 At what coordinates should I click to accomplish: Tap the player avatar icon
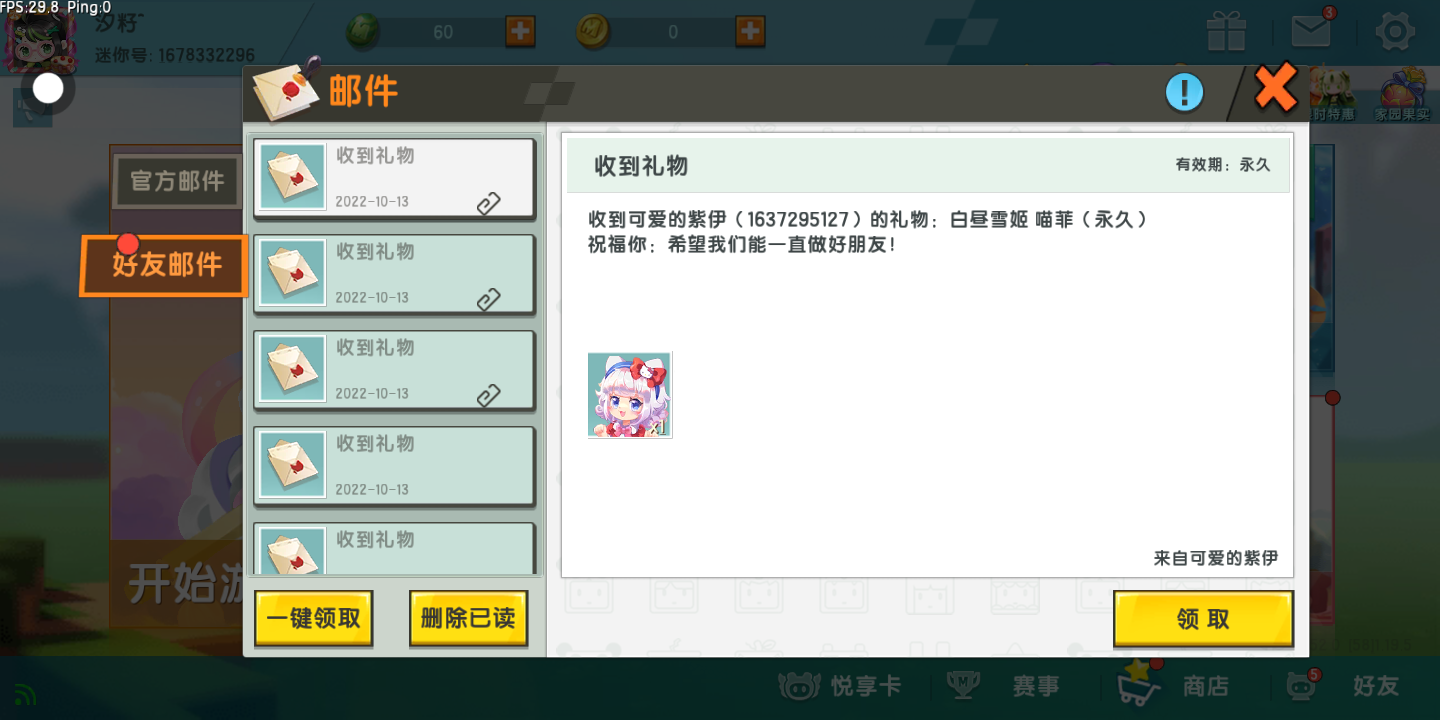tap(40, 38)
